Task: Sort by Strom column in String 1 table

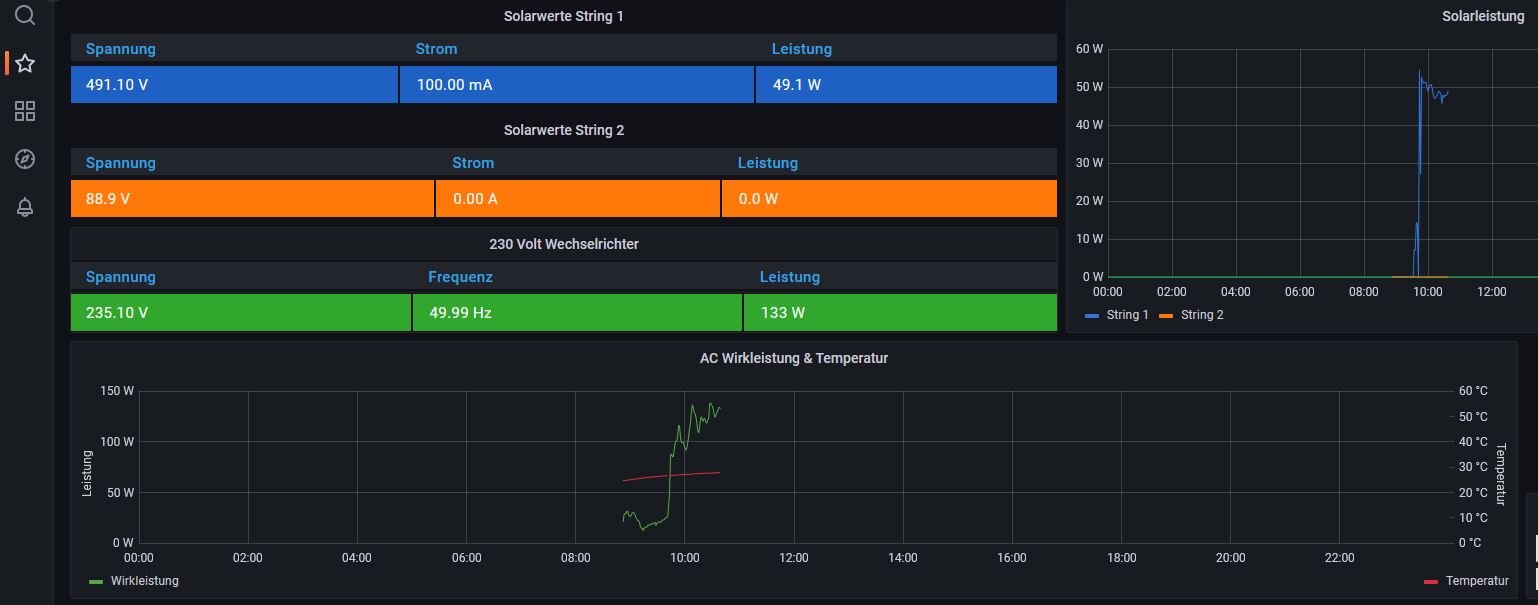Action: coord(436,49)
